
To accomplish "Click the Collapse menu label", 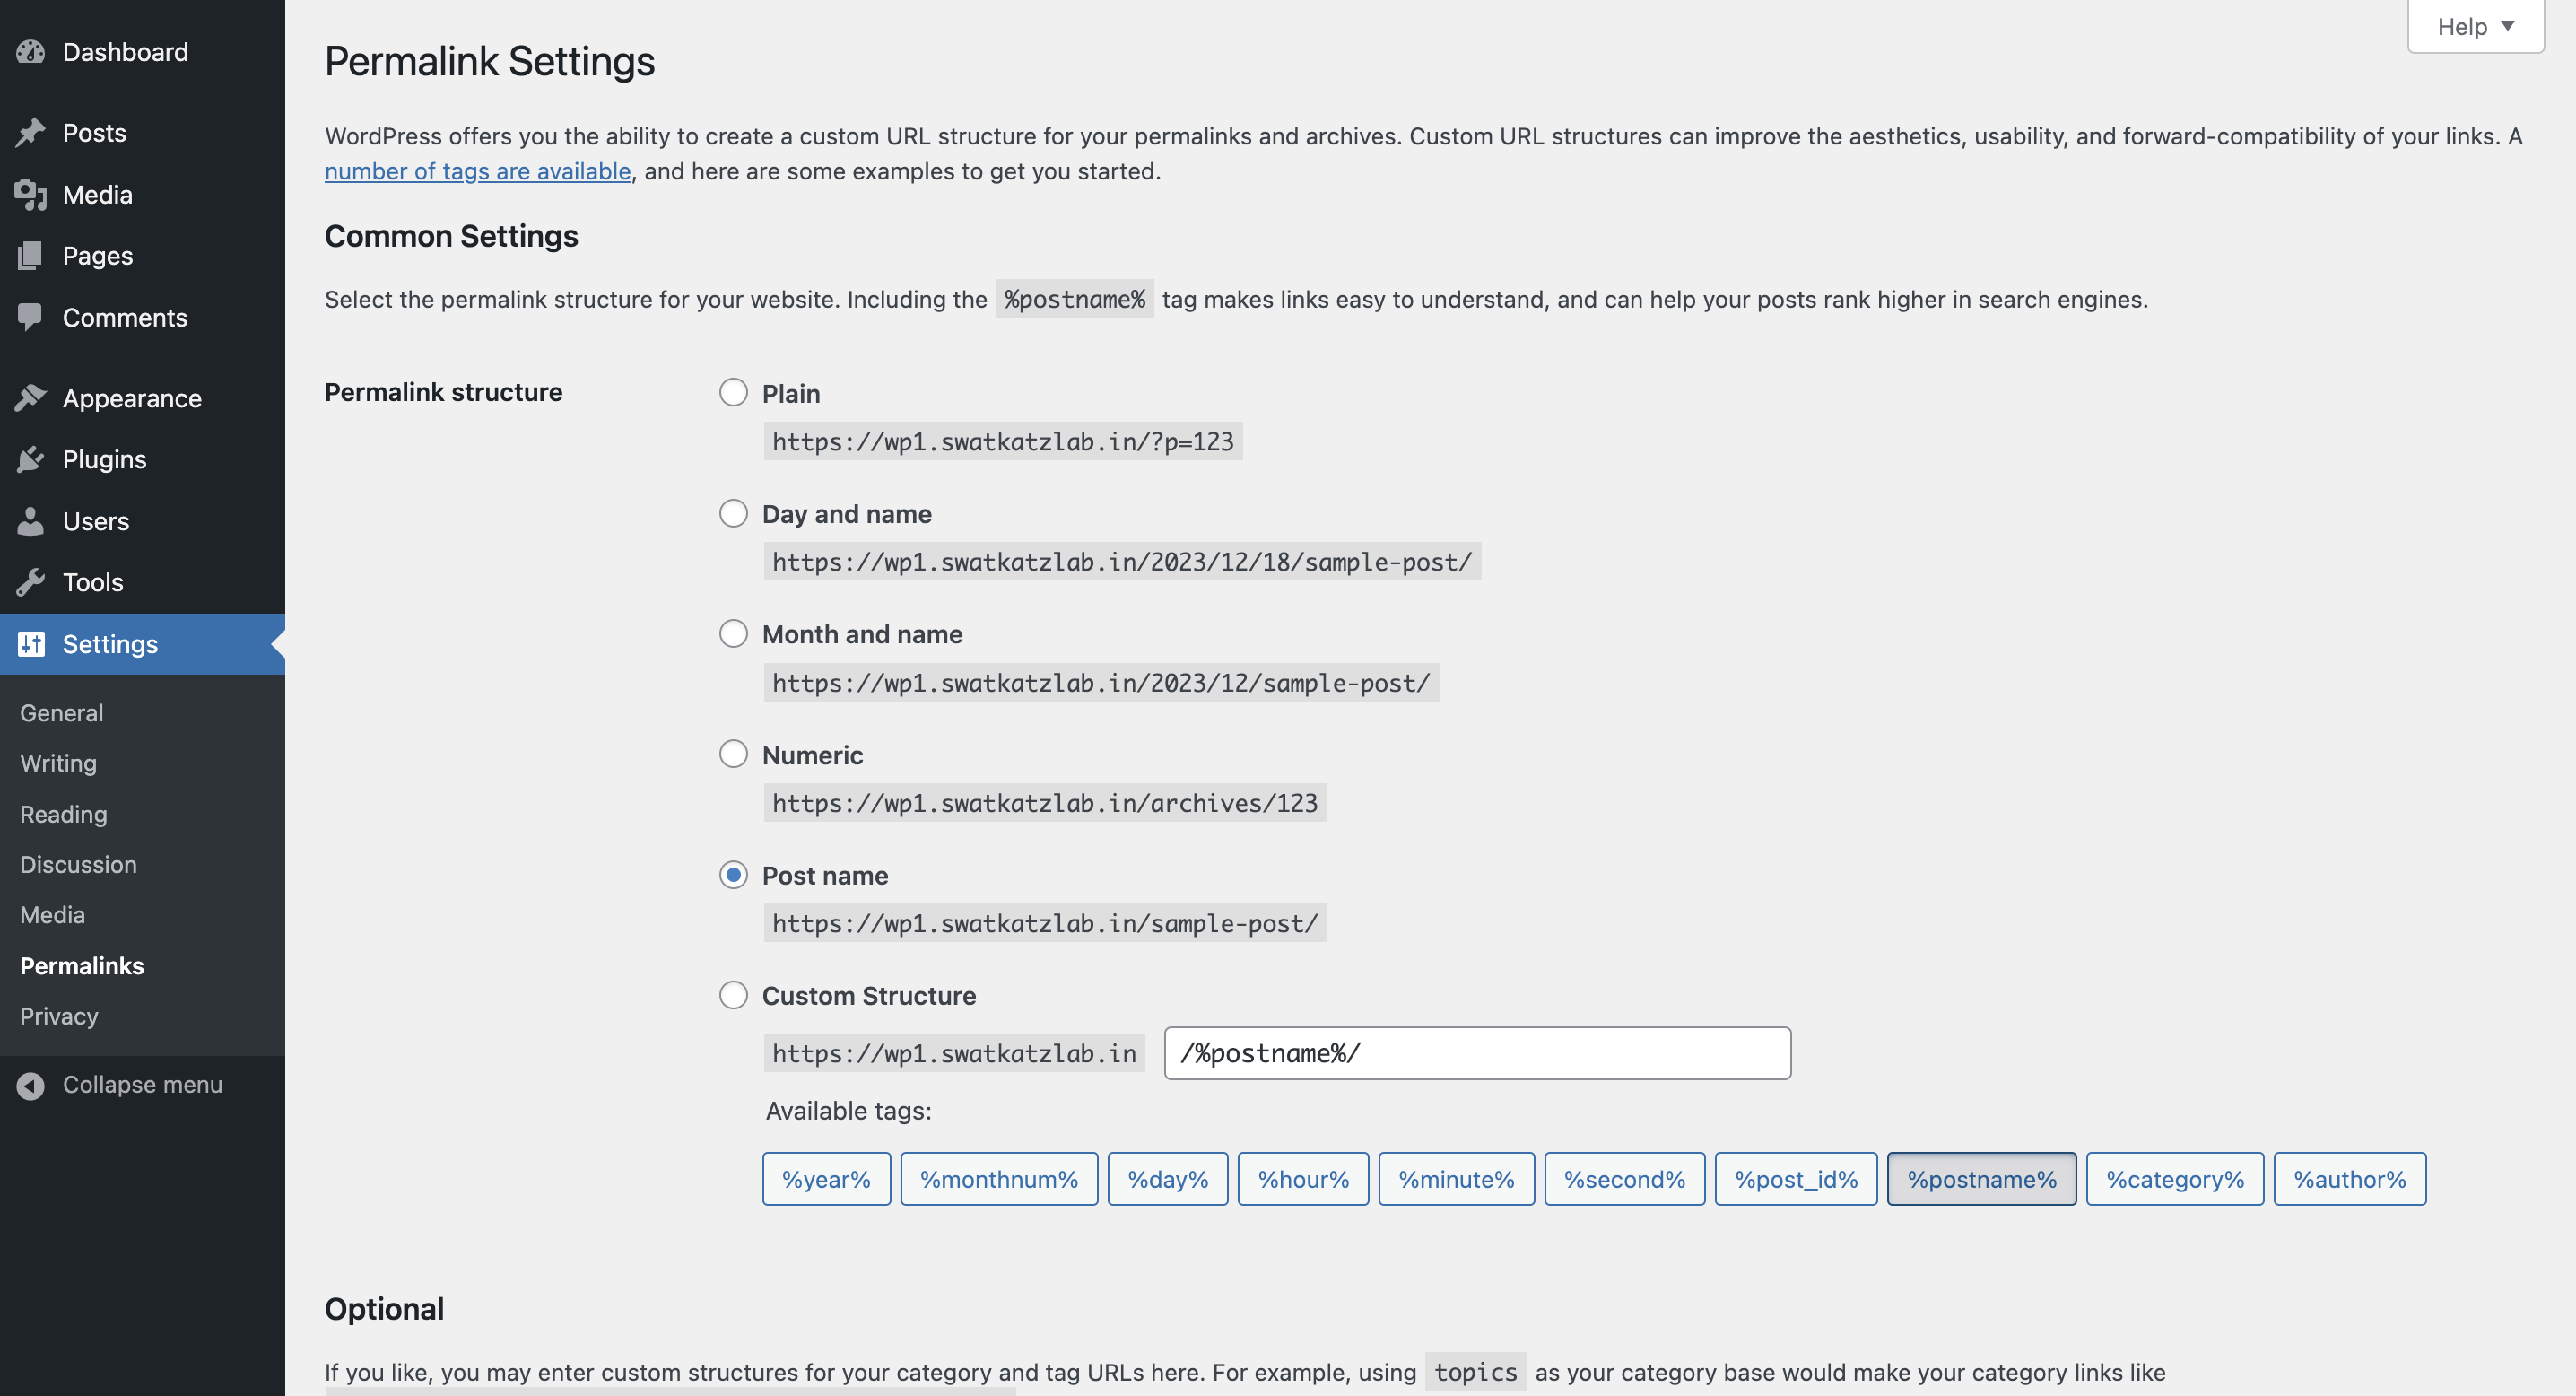I will (142, 1085).
